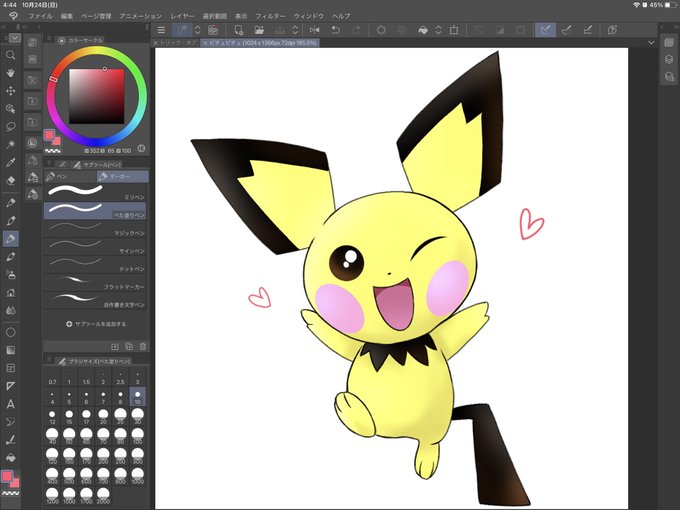Select brush size 10 preset
680x510 pixels.
(x=137, y=397)
